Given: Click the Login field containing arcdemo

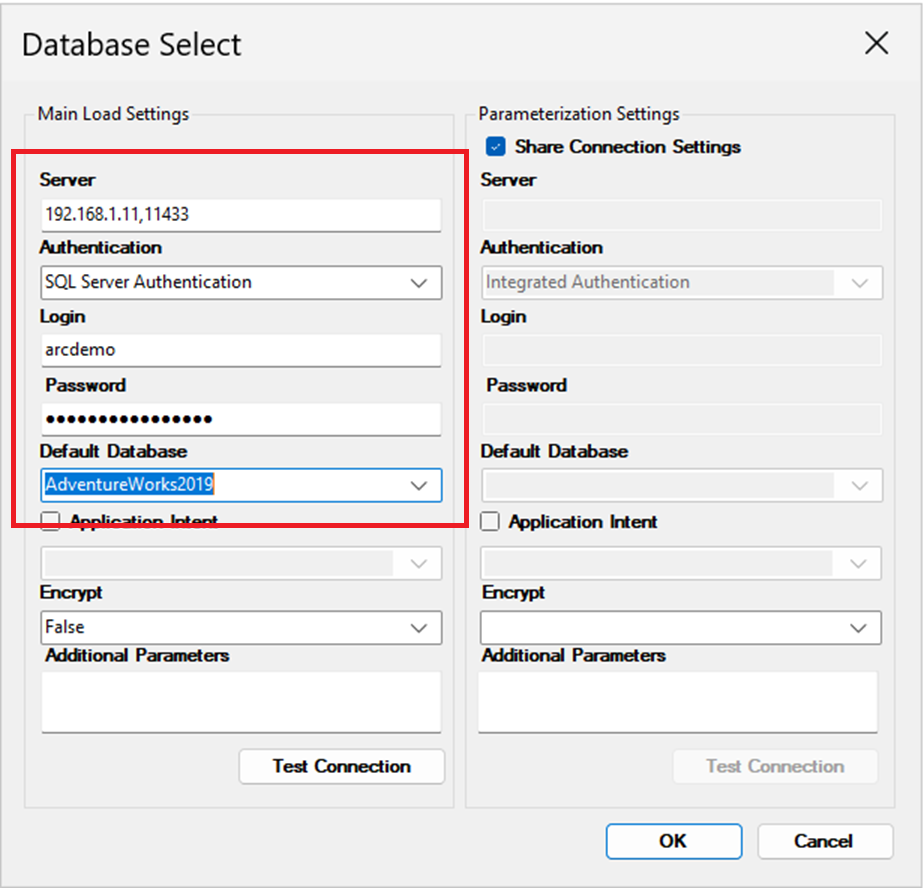Looking at the screenshot, I should point(241,350).
